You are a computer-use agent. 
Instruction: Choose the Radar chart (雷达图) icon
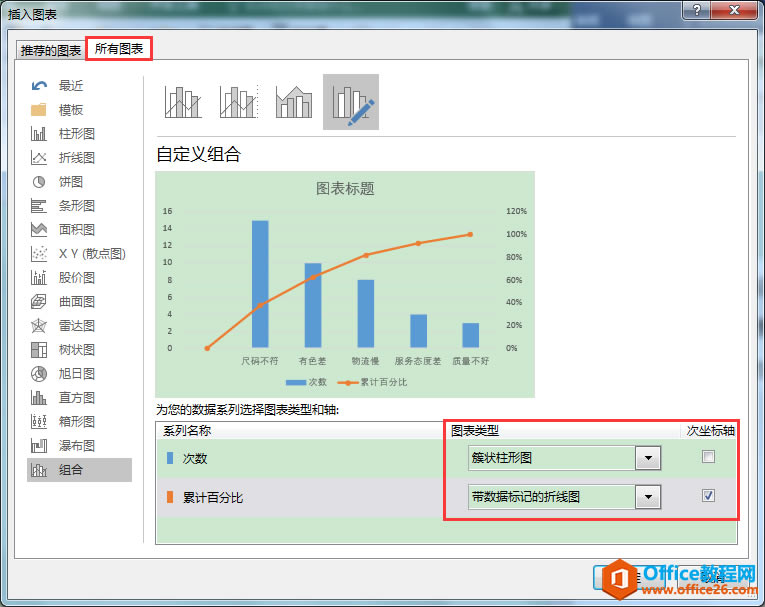(x=39, y=325)
